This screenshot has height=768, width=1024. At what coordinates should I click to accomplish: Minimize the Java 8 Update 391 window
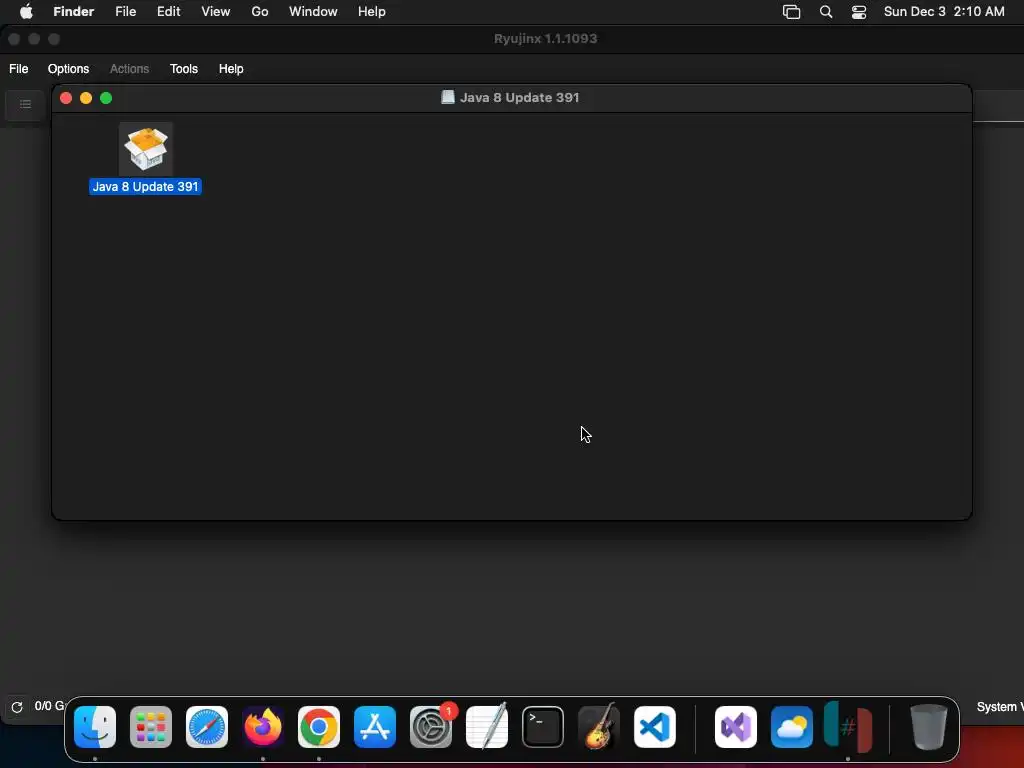click(86, 98)
